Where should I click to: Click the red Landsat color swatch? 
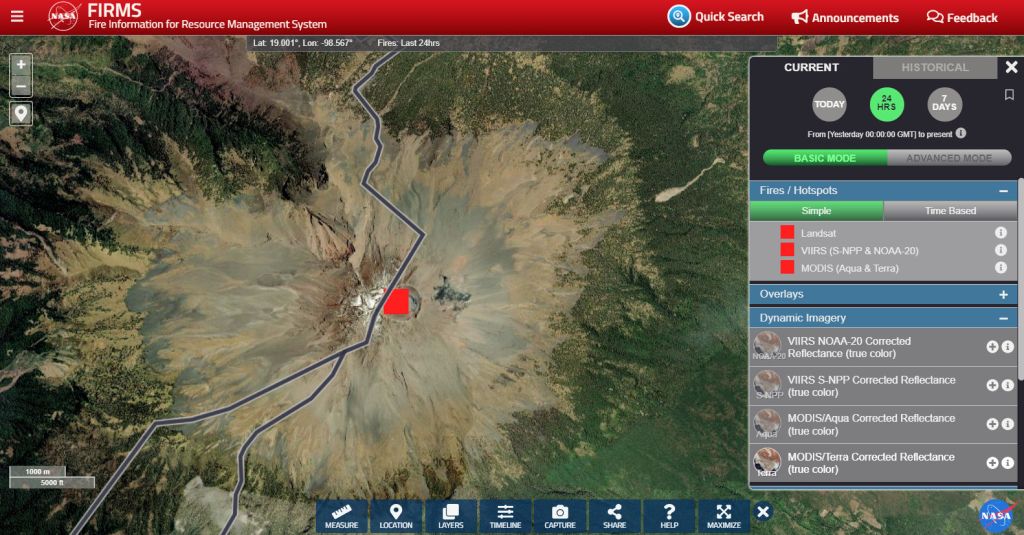(x=787, y=232)
